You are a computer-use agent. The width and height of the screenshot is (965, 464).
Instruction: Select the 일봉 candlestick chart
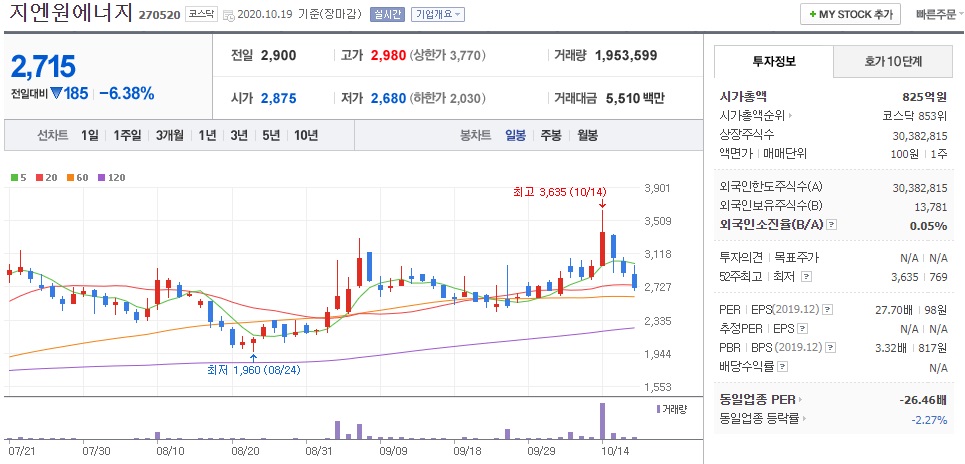click(x=516, y=135)
